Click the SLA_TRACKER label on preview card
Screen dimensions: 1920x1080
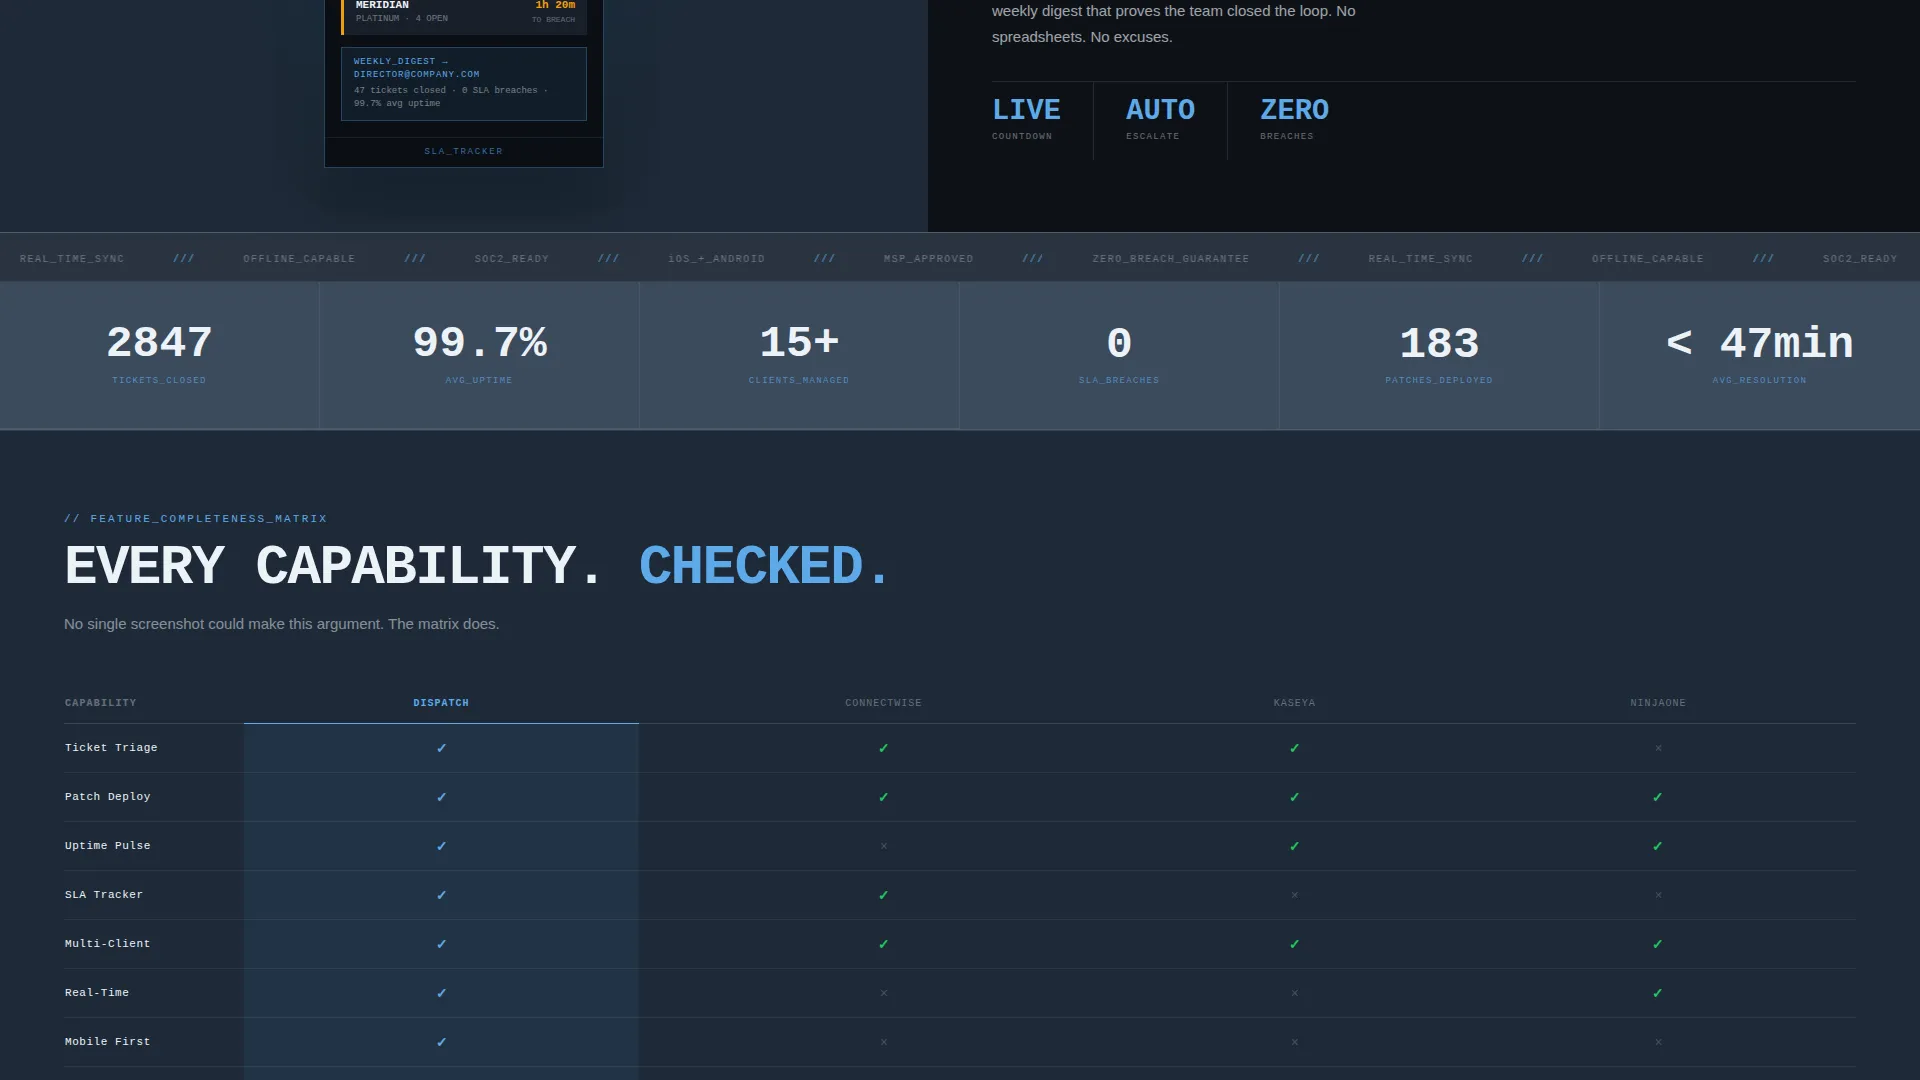(x=463, y=152)
